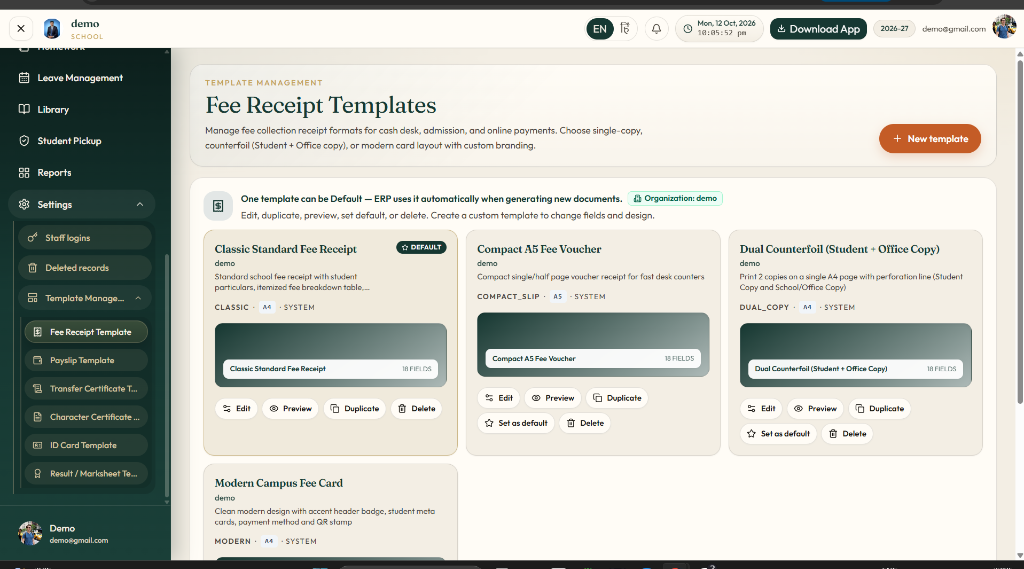Screen dimensions: 1024x569
Task: Collapse the Template Management chevron
Action: (138, 298)
